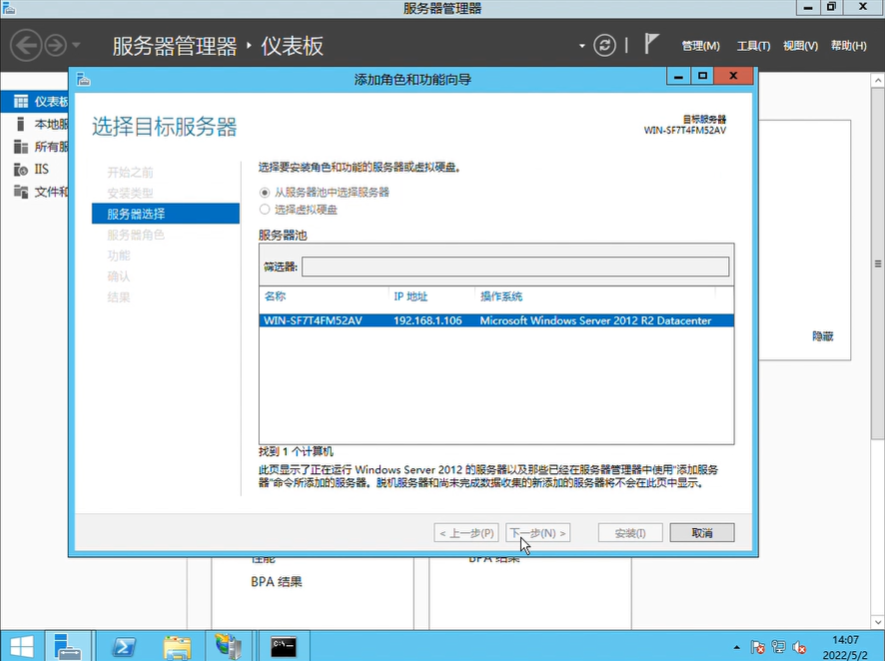Select 选择虚拟硬盘 radio option
The image size is (885, 661).
coord(265,209)
